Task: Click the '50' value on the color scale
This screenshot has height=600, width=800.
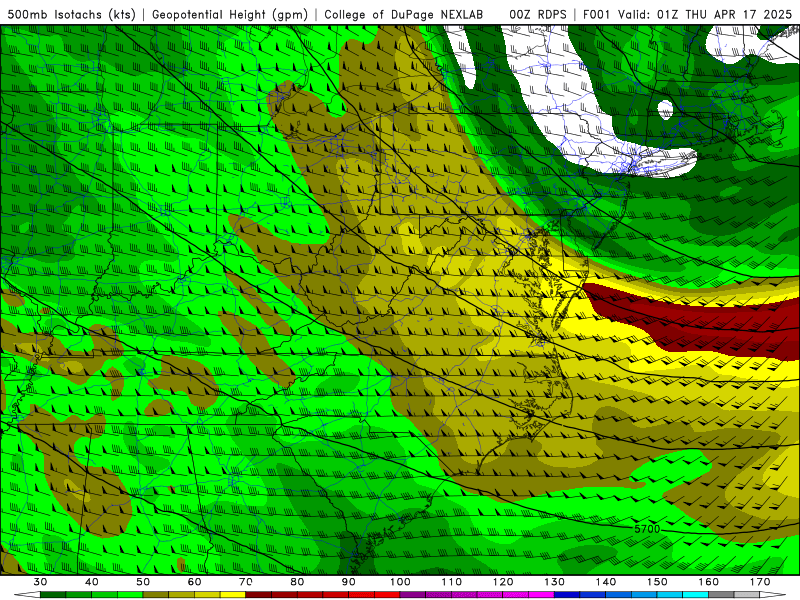Action: (143, 582)
